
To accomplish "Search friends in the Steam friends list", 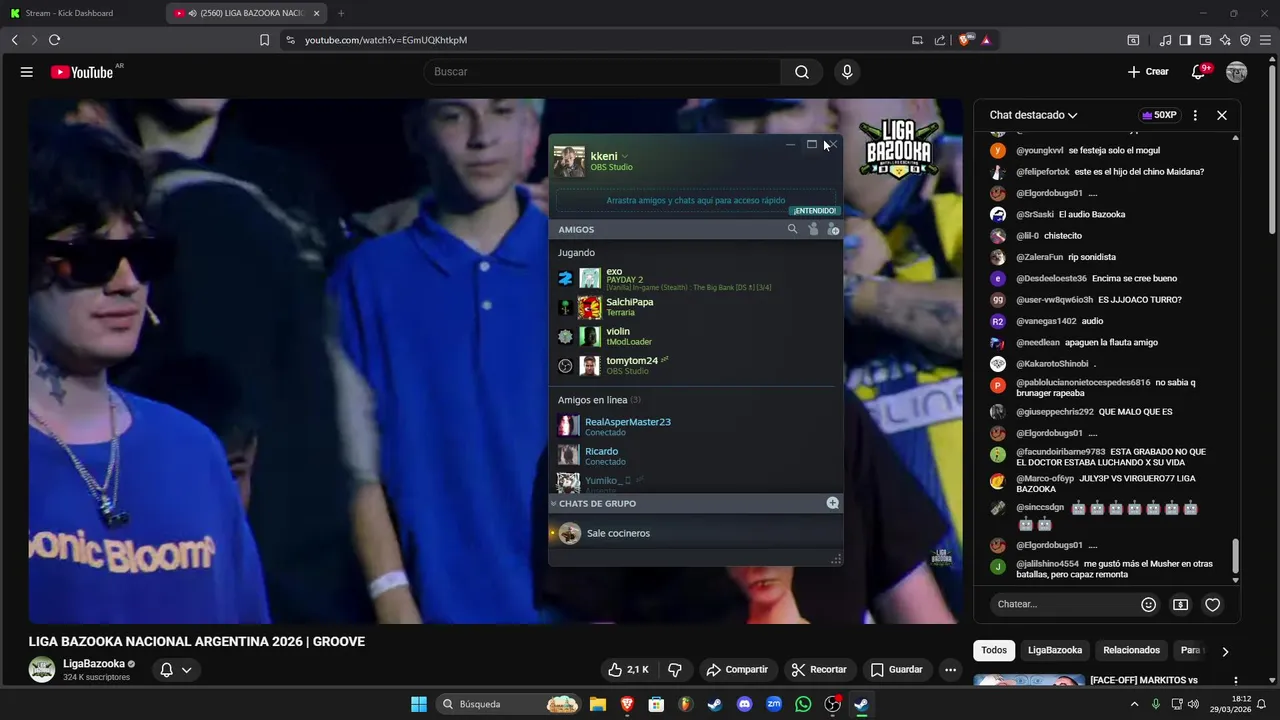I will coord(792,229).
